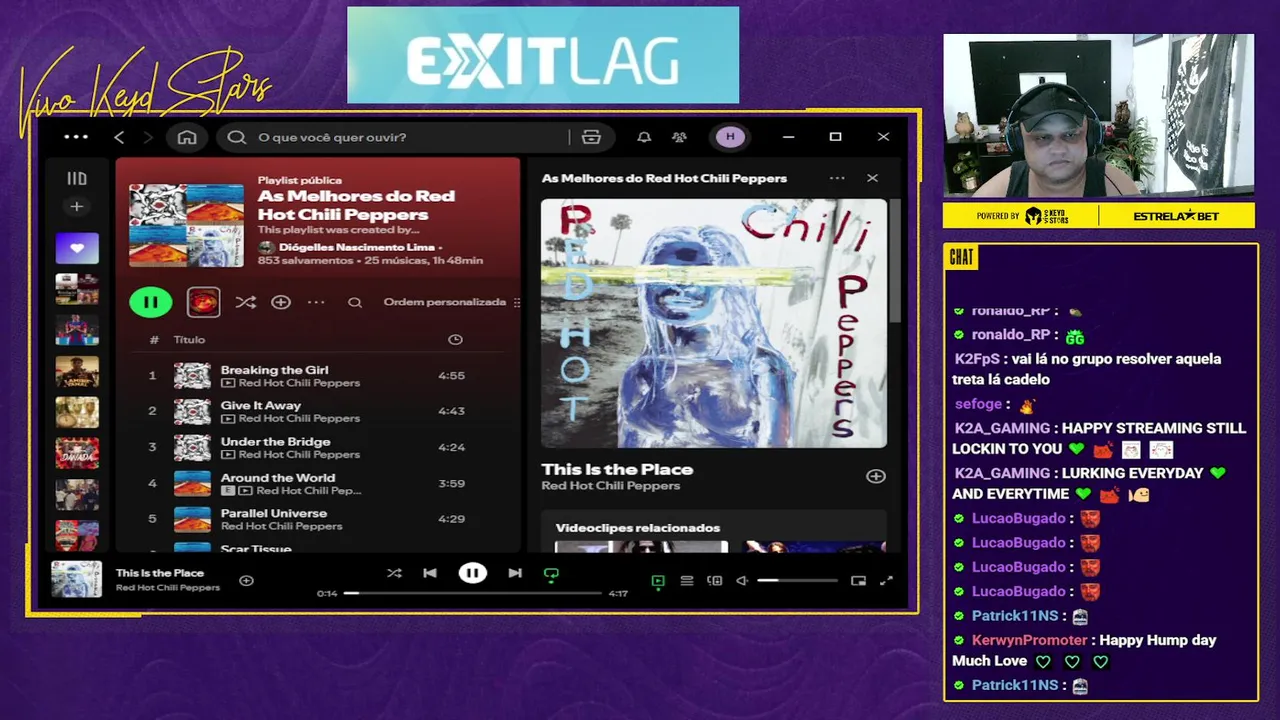Open Now Playing panel more options
1280x720 pixels.
click(837, 178)
